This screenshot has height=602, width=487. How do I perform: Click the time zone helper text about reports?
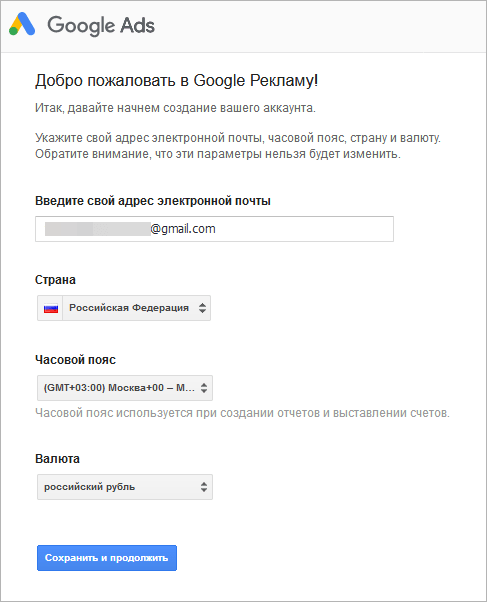242,413
